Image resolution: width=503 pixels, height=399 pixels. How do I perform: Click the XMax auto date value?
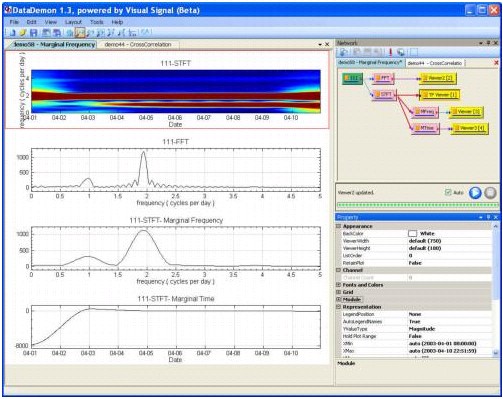point(442,351)
